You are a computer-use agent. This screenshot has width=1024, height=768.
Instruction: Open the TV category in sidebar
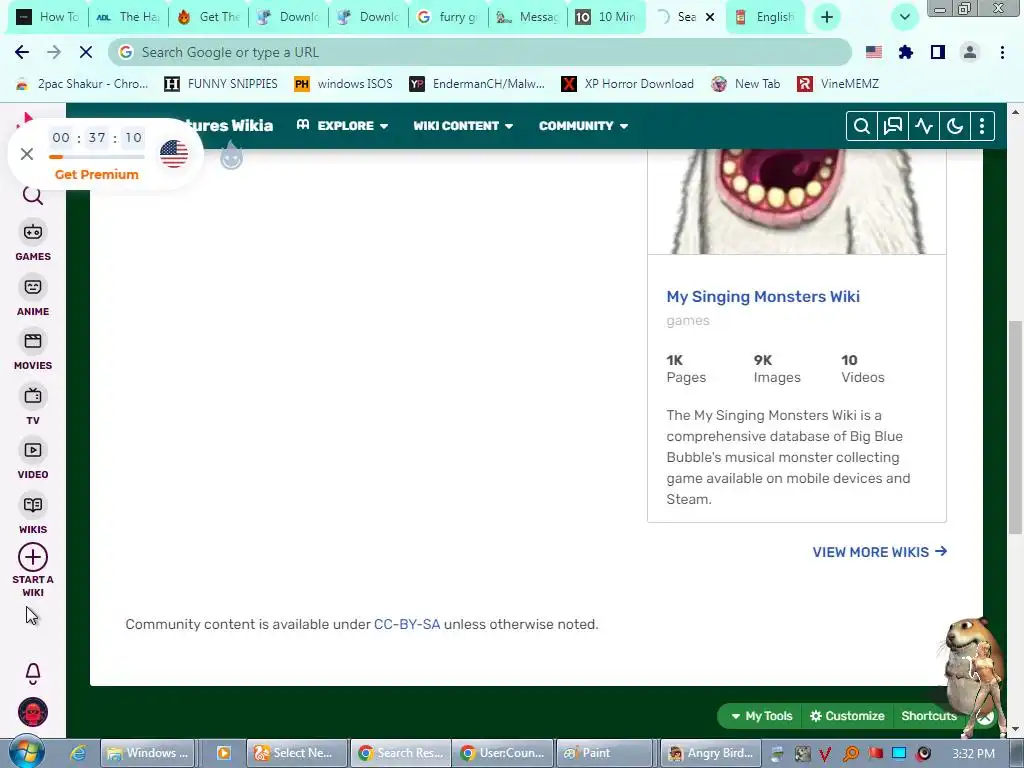33,406
